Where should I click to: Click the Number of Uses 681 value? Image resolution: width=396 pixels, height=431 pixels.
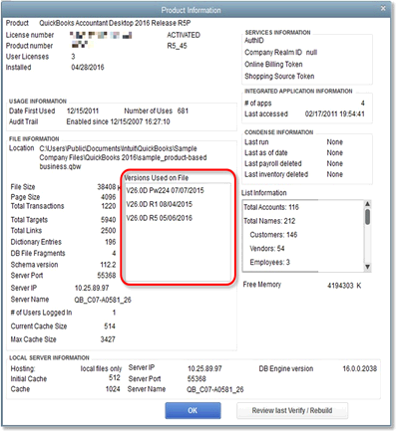tap(183, 111)
